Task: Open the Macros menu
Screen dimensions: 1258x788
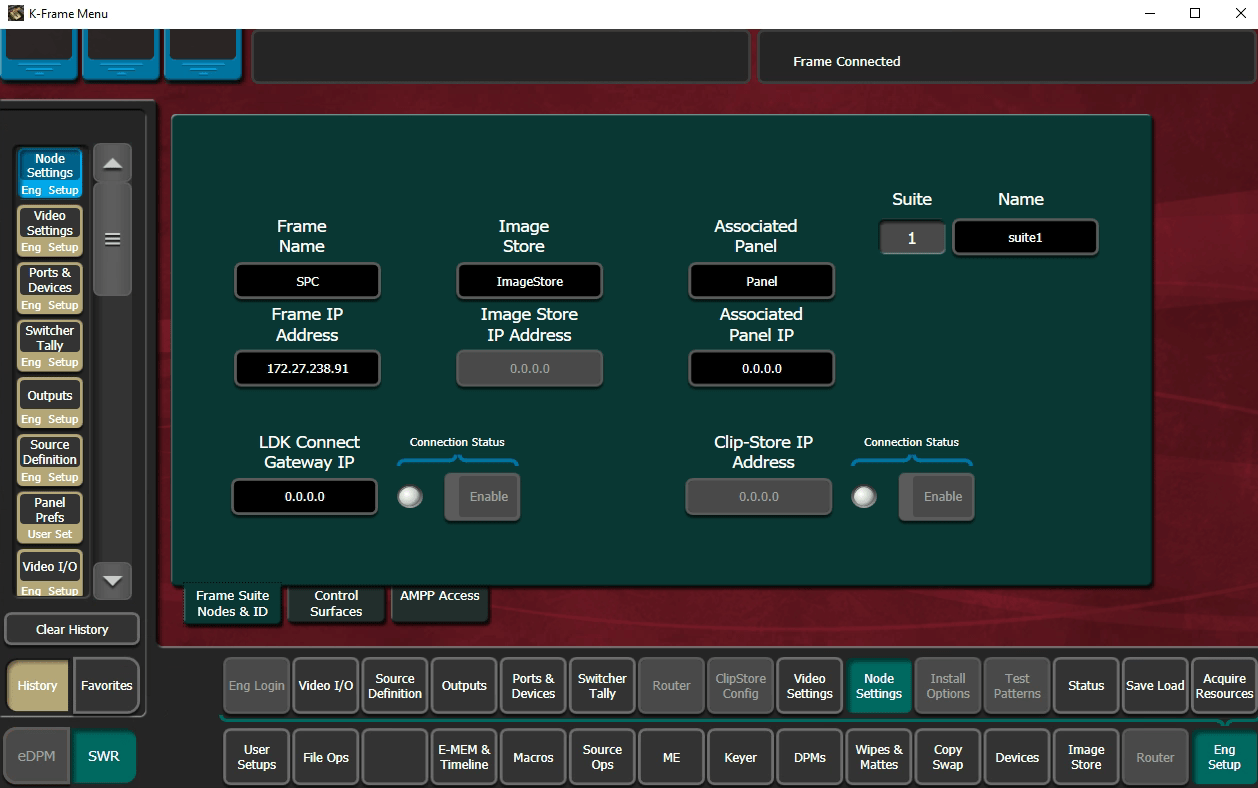Action: (x=533, y=757)
